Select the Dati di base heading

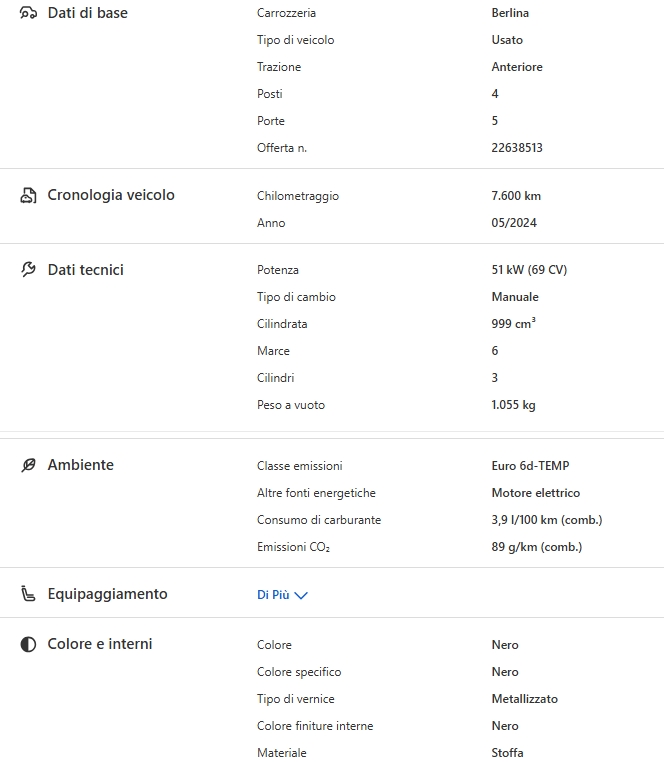coord(88,13)
